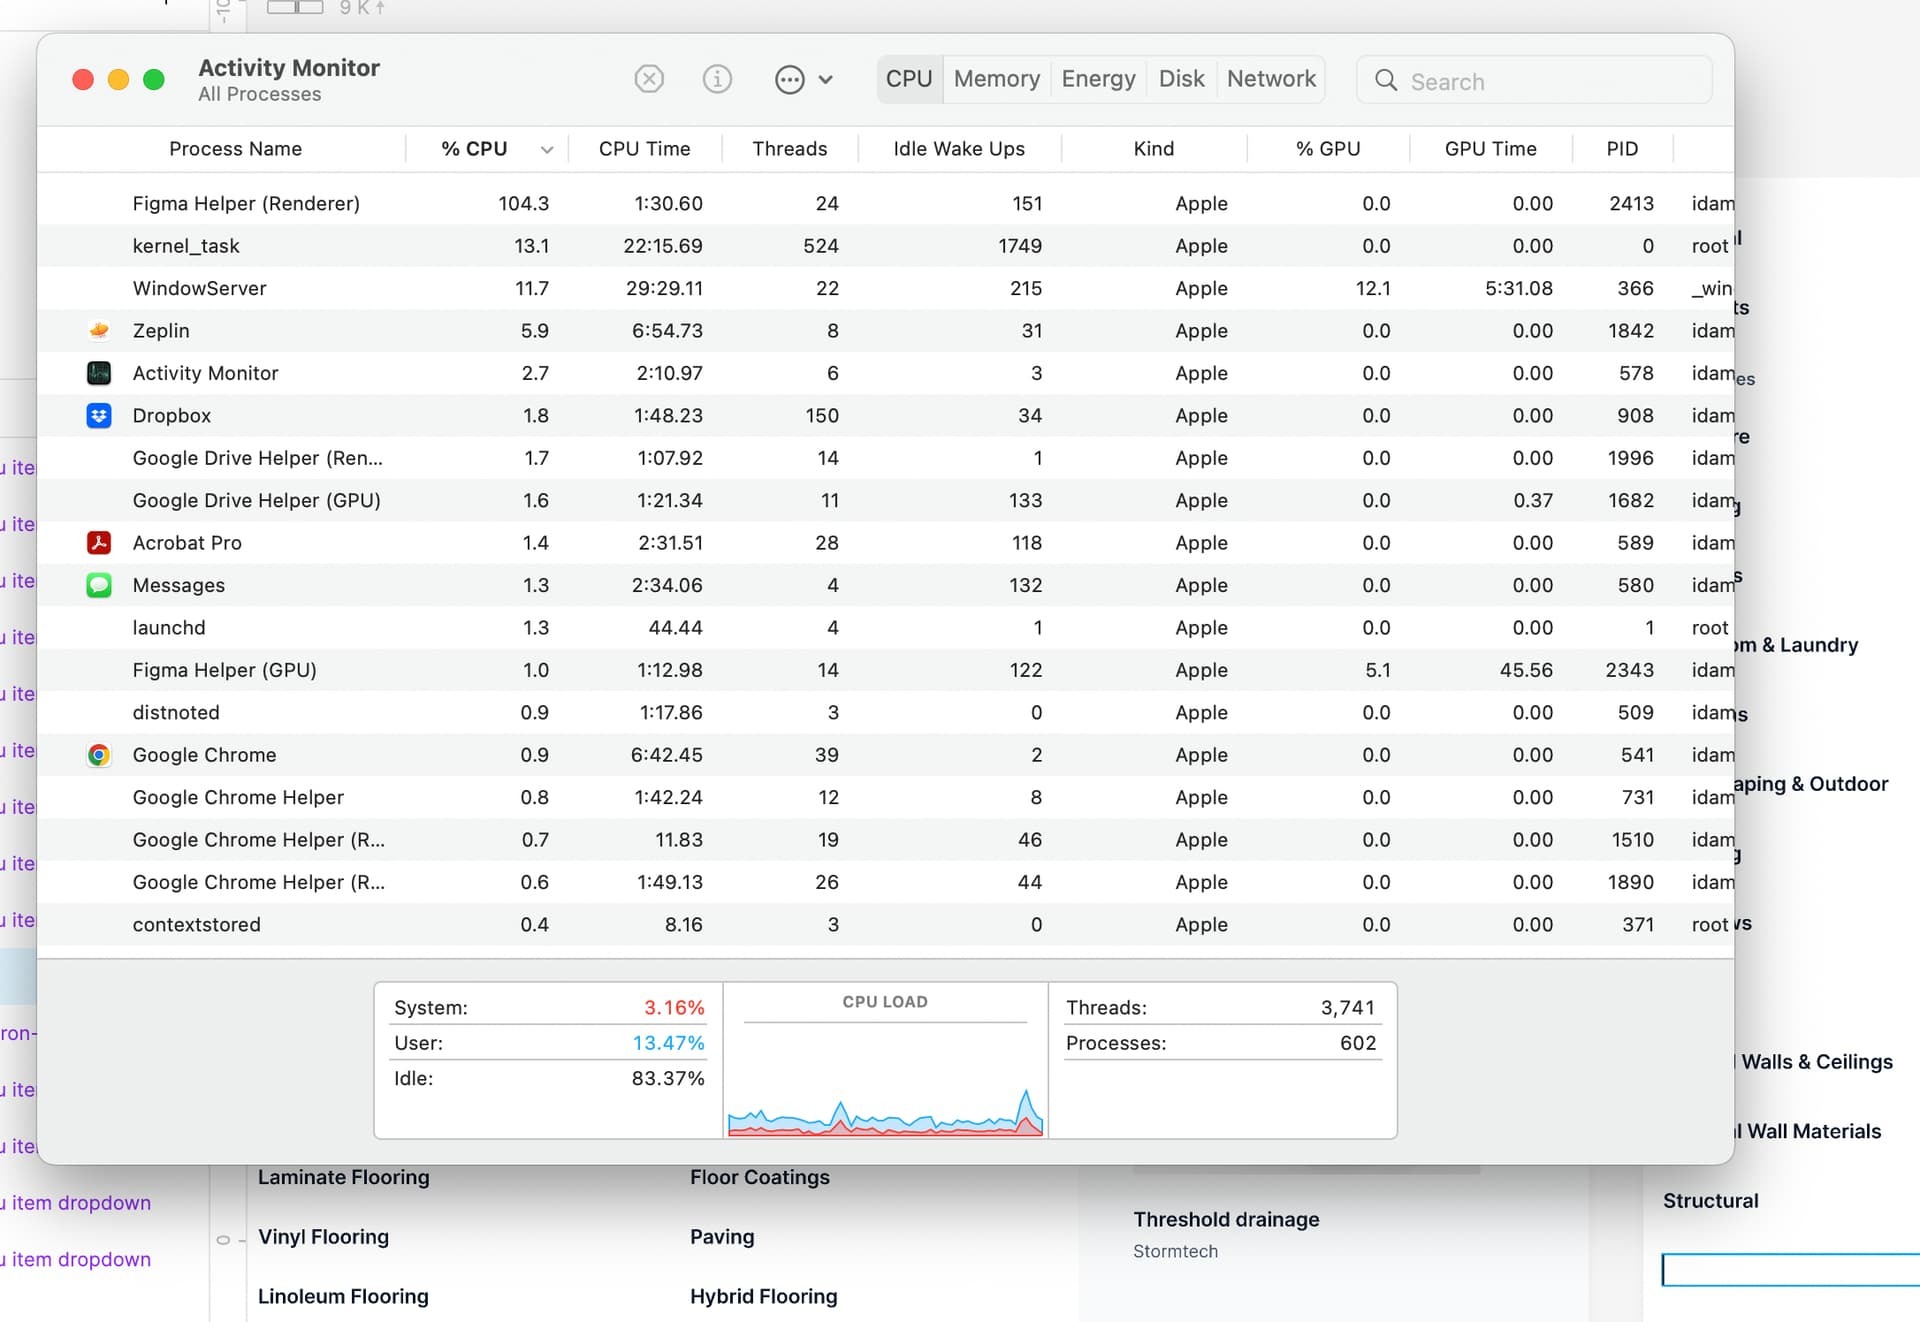This screenshot has height=1322, width=1920.
Task: Focus the Search field
Action: pos(1534,80)
